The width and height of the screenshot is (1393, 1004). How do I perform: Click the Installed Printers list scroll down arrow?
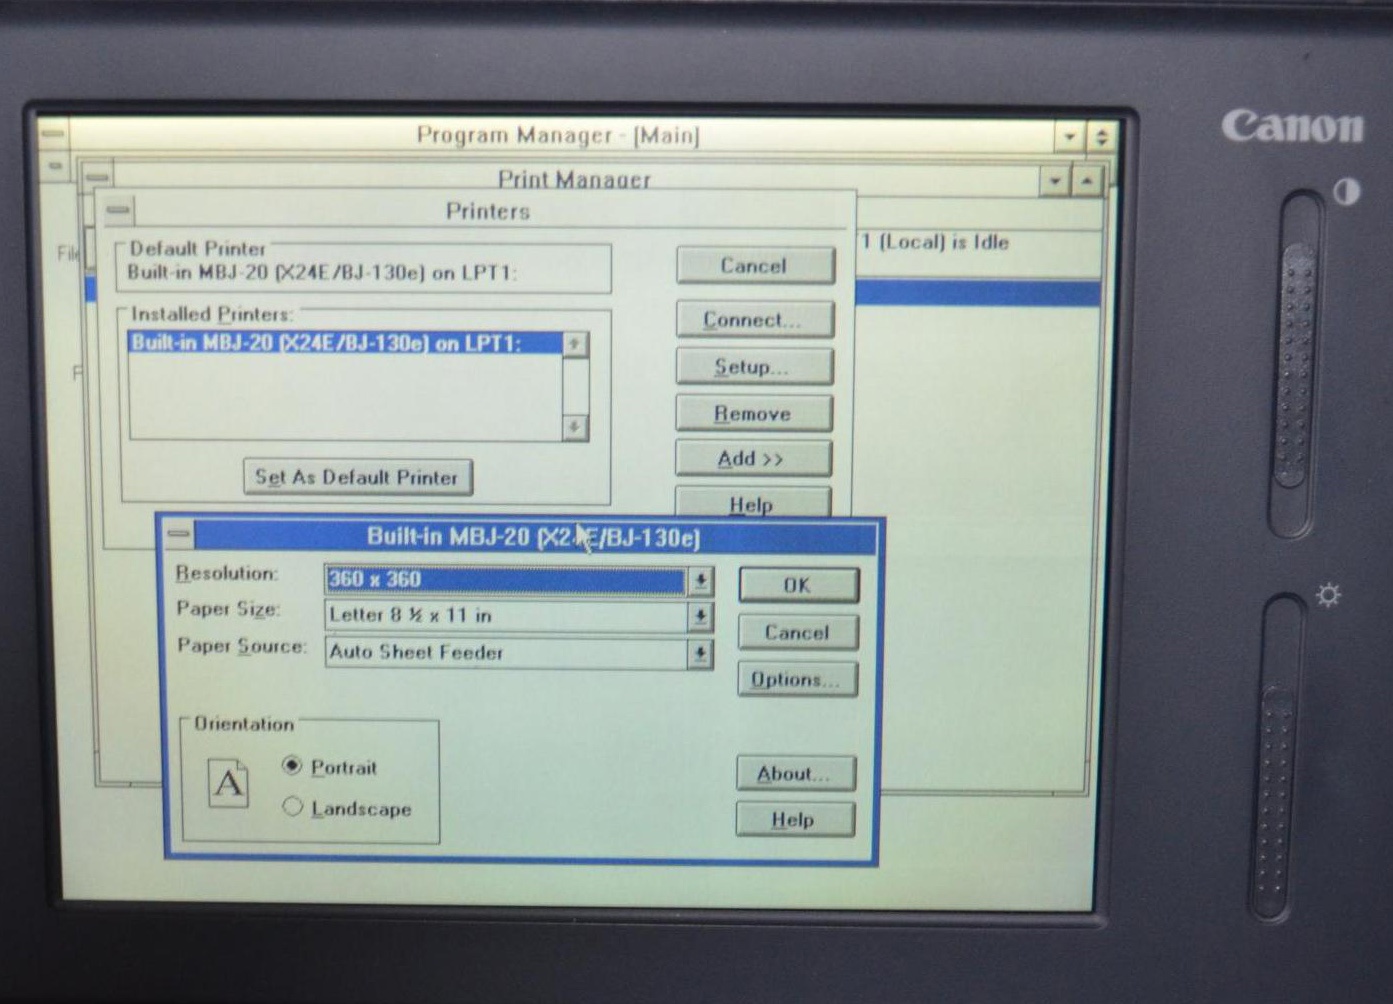click(575, 427)
